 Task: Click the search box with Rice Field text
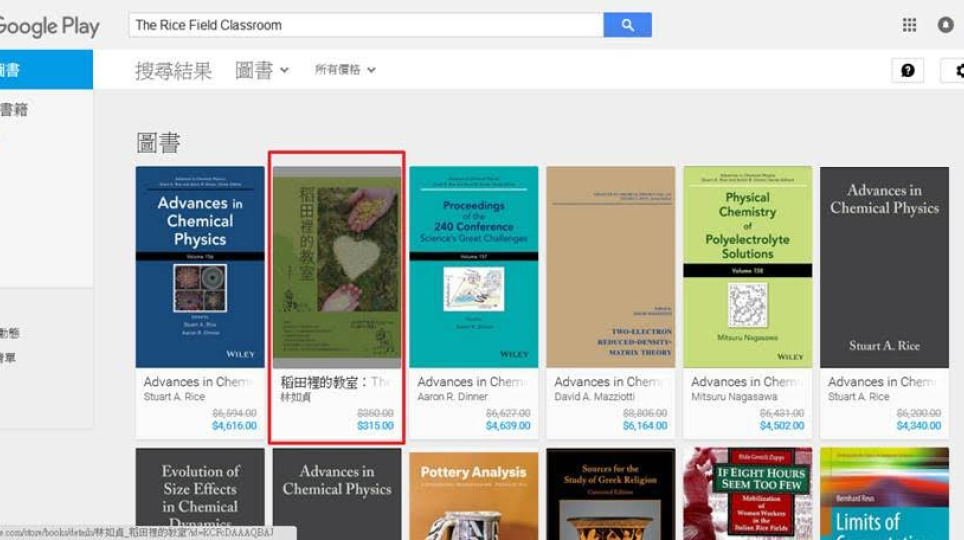365,25
